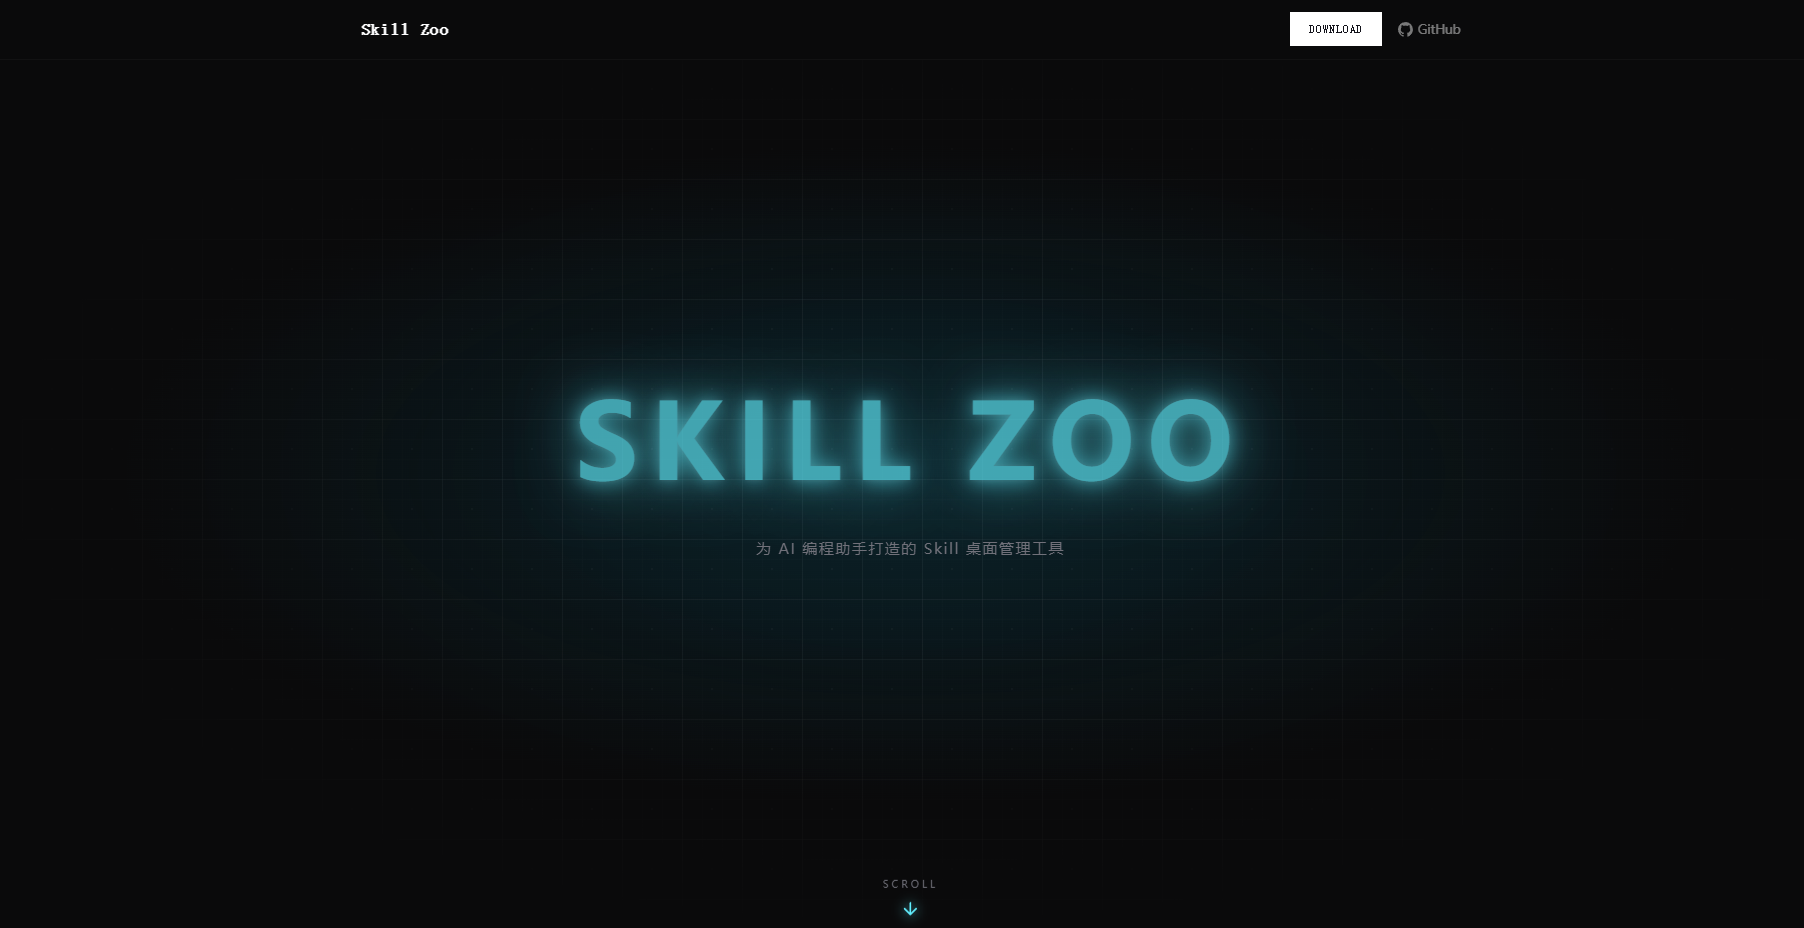Click the GitHub octocat icon
This screenshot has width=1804, height=928.
tap(1405, 29)
